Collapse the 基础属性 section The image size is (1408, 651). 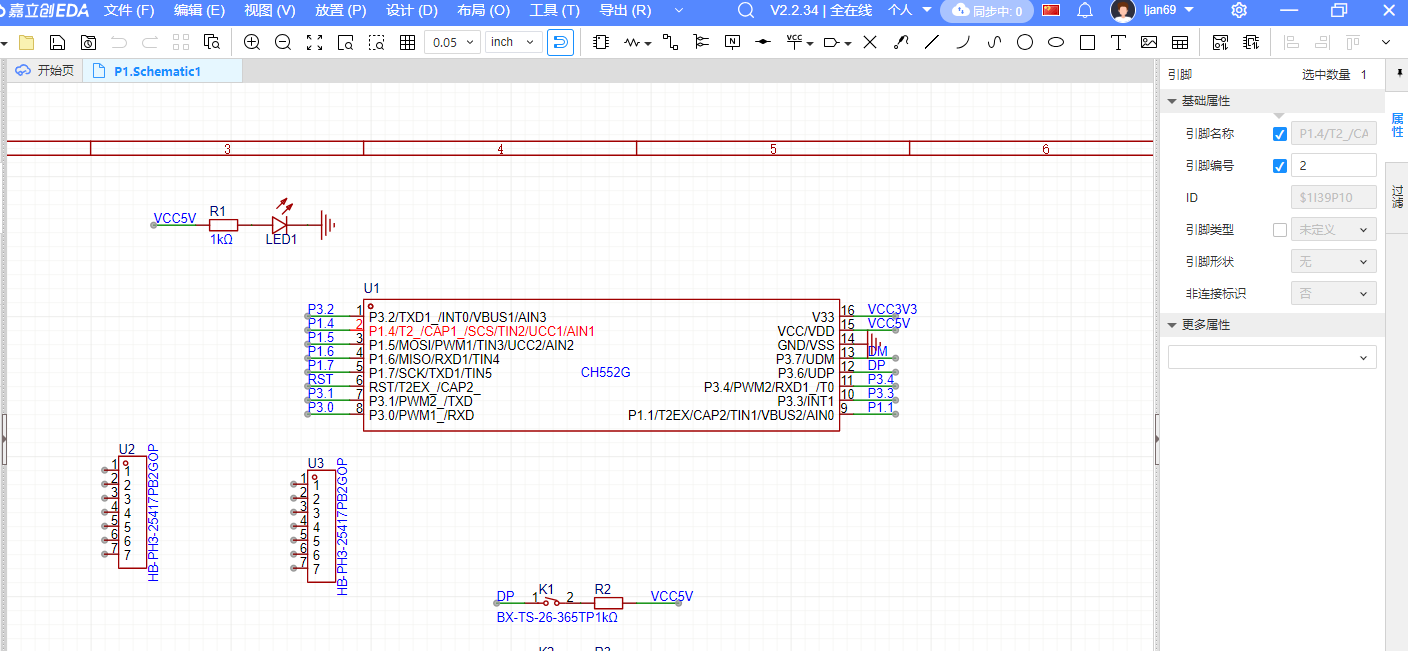[1173, 101]
